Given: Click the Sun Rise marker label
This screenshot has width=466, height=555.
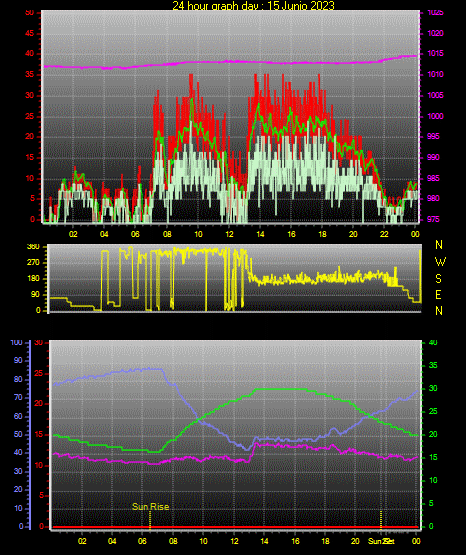Looking at the screenshot, I should point(150,507).
